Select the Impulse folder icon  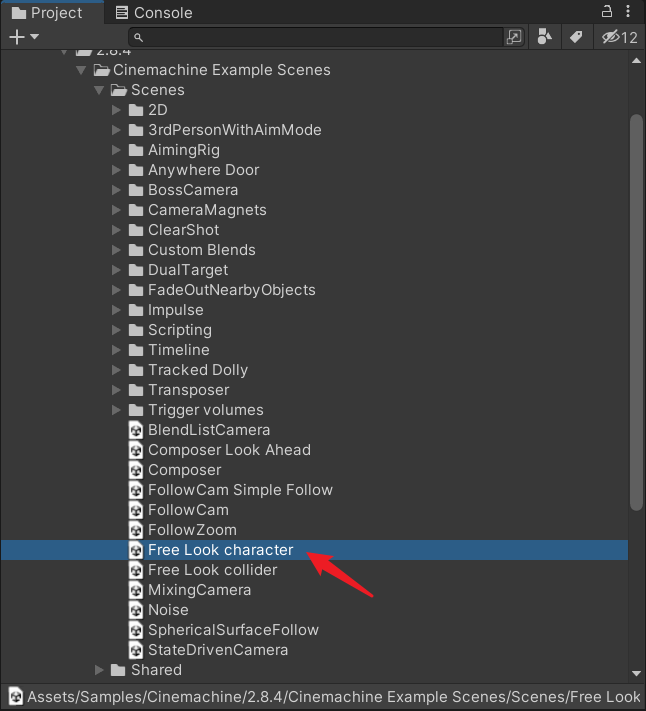pyautogui.click(x=136, y=310)
